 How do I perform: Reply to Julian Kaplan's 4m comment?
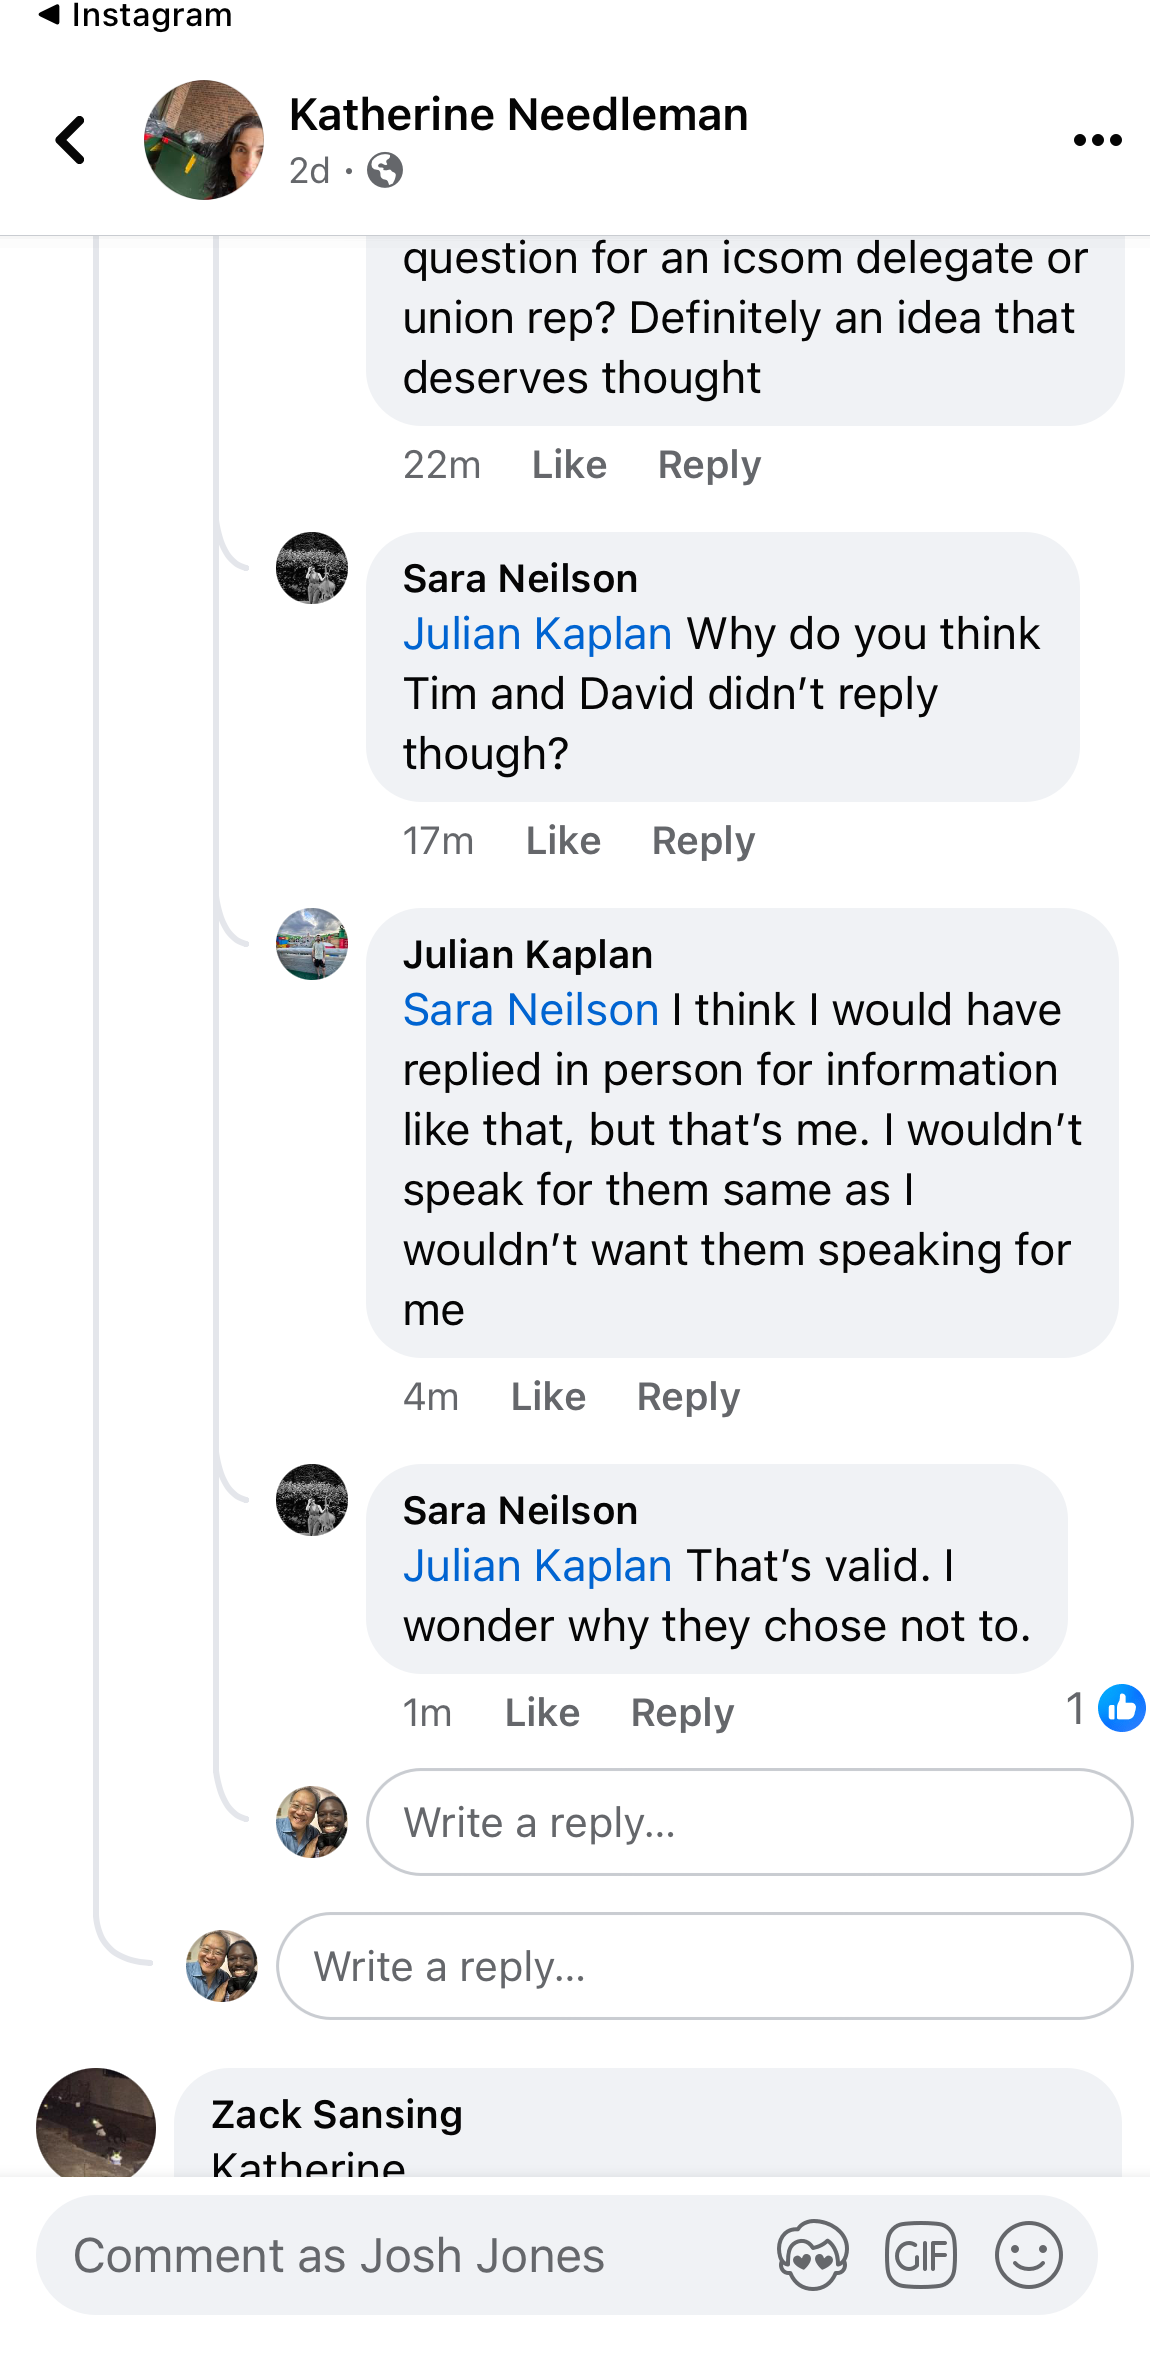688,1397
